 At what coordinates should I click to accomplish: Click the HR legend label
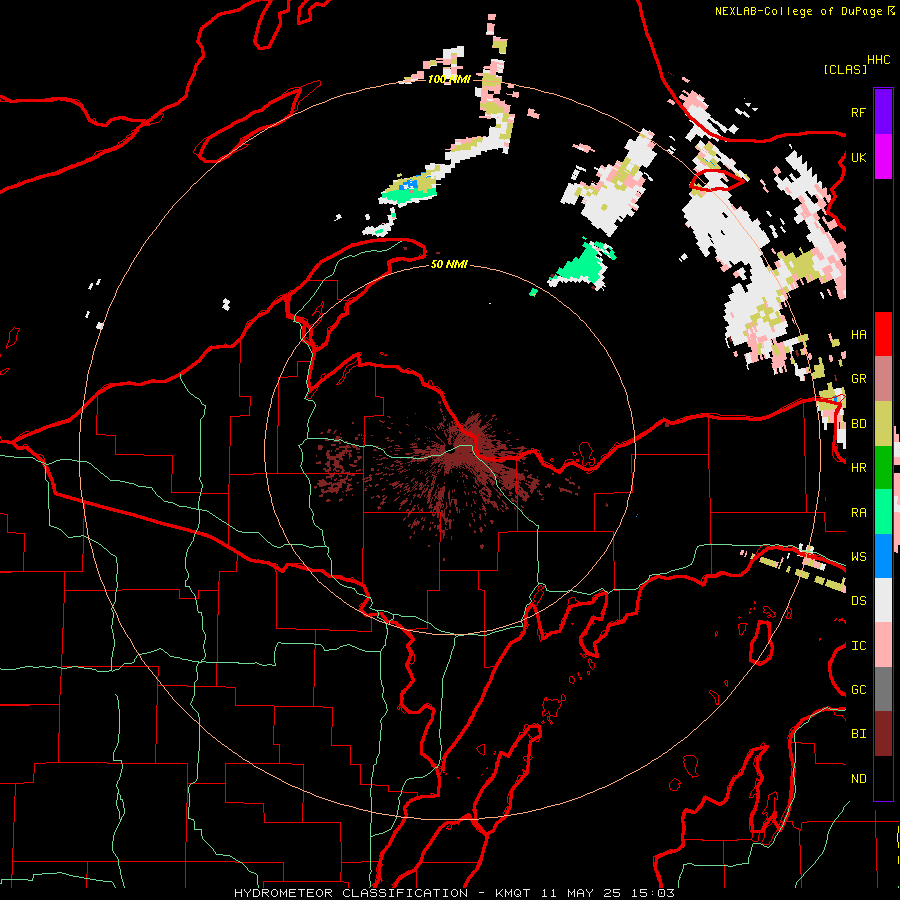coord(858,468)
